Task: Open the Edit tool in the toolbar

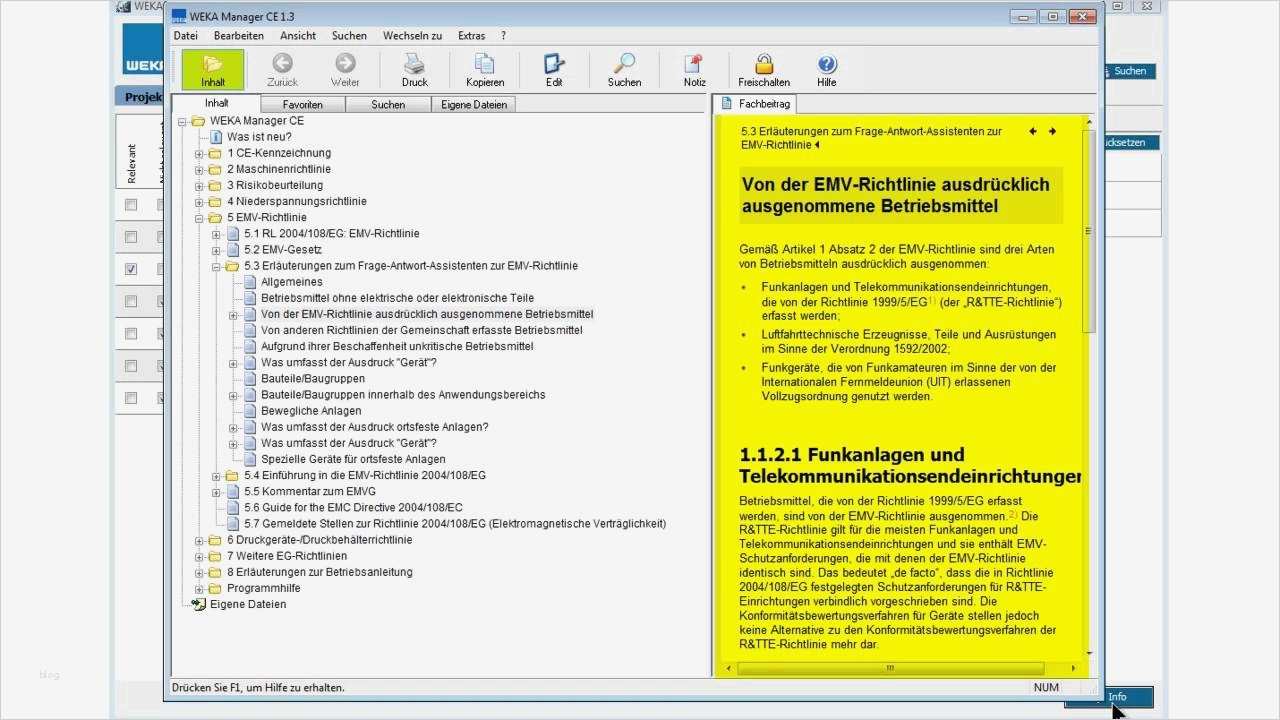Action: point(554,65)
